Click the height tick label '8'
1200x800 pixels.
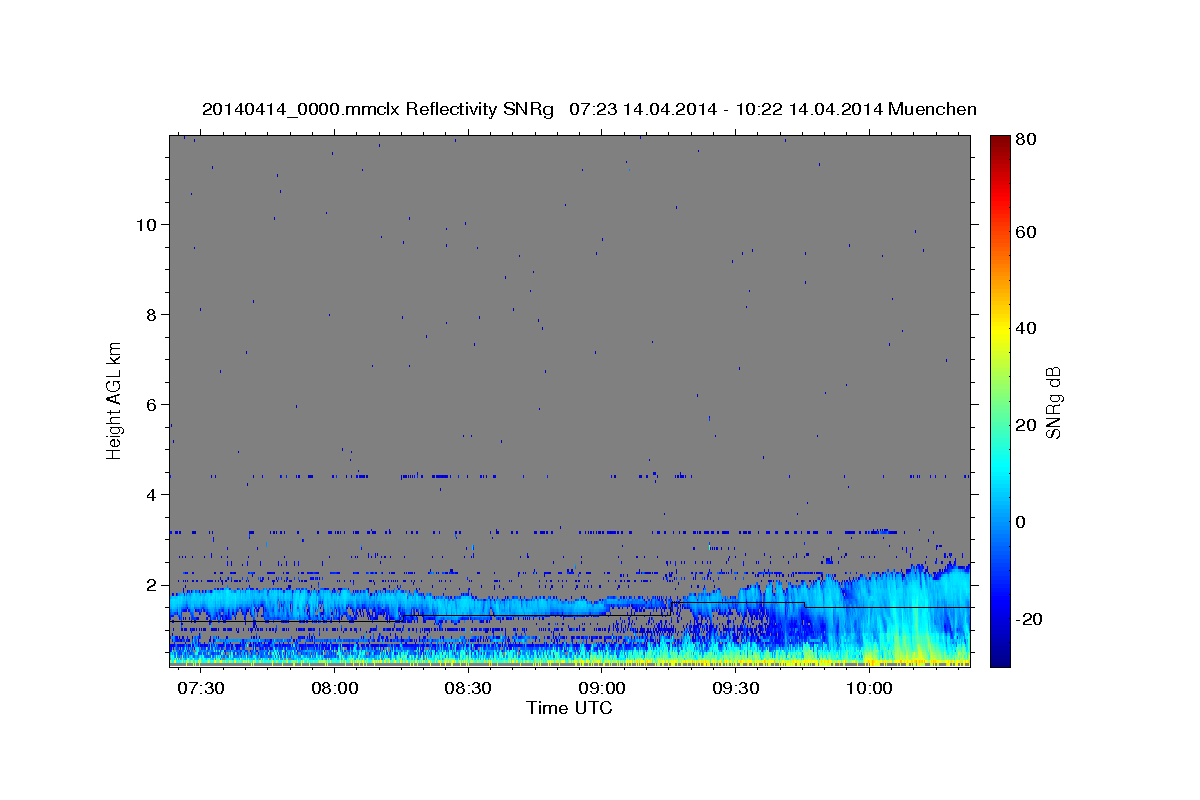point(152,314)
